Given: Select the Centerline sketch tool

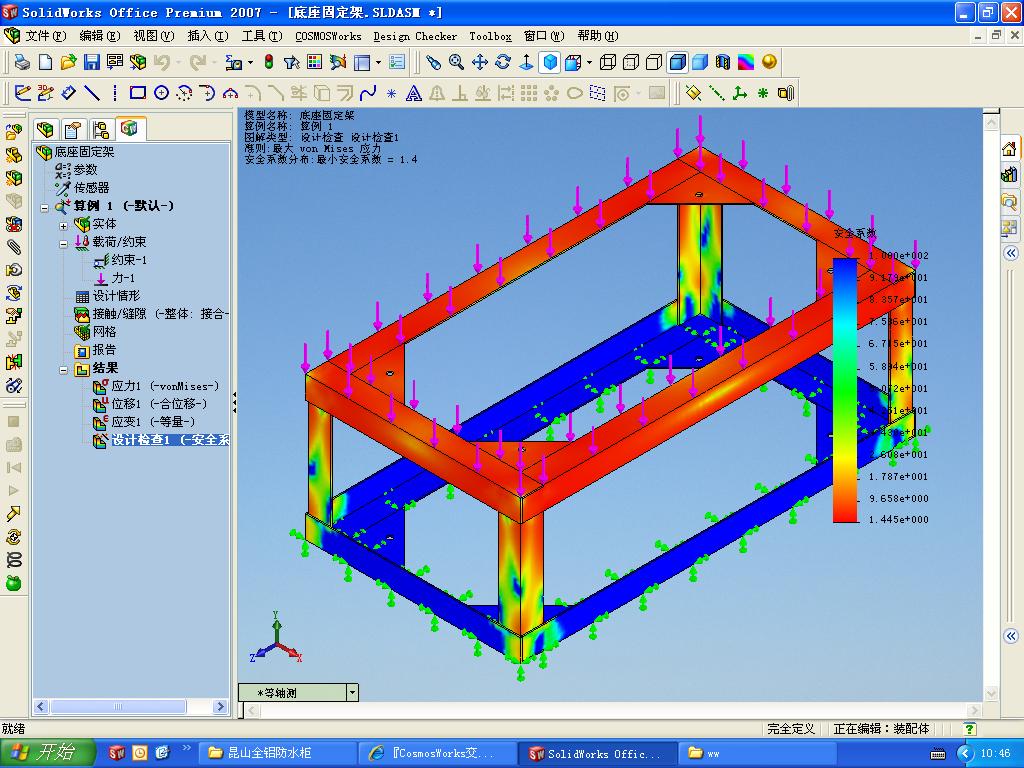Looking at the screenshot, I should [x=115, y=93].
